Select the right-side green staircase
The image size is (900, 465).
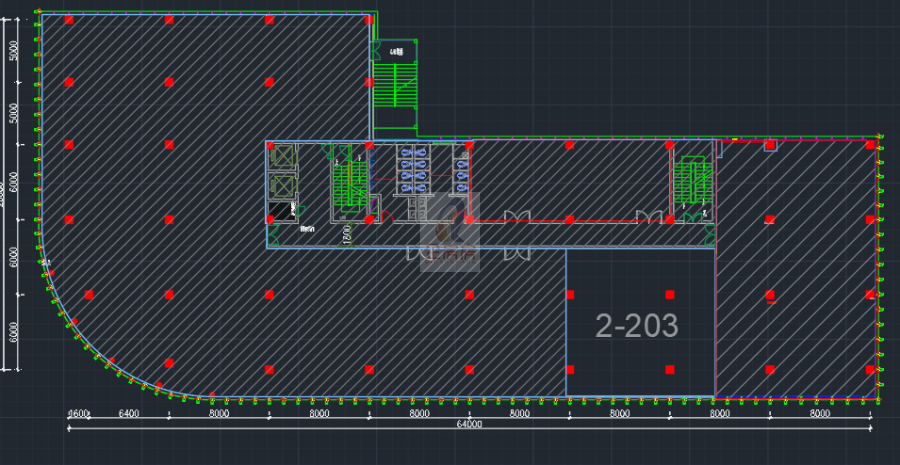pyautogui.click(x=689, y=179)
